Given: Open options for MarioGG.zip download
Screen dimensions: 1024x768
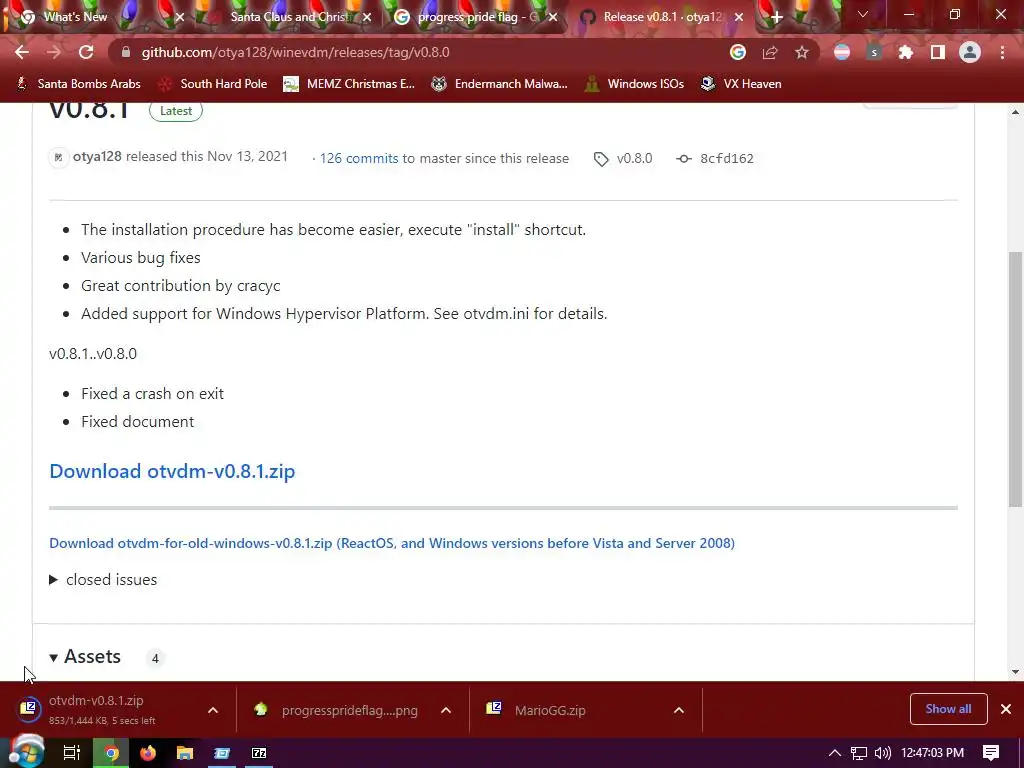Looking at the screenshot, I should click(x=679, y=710).
